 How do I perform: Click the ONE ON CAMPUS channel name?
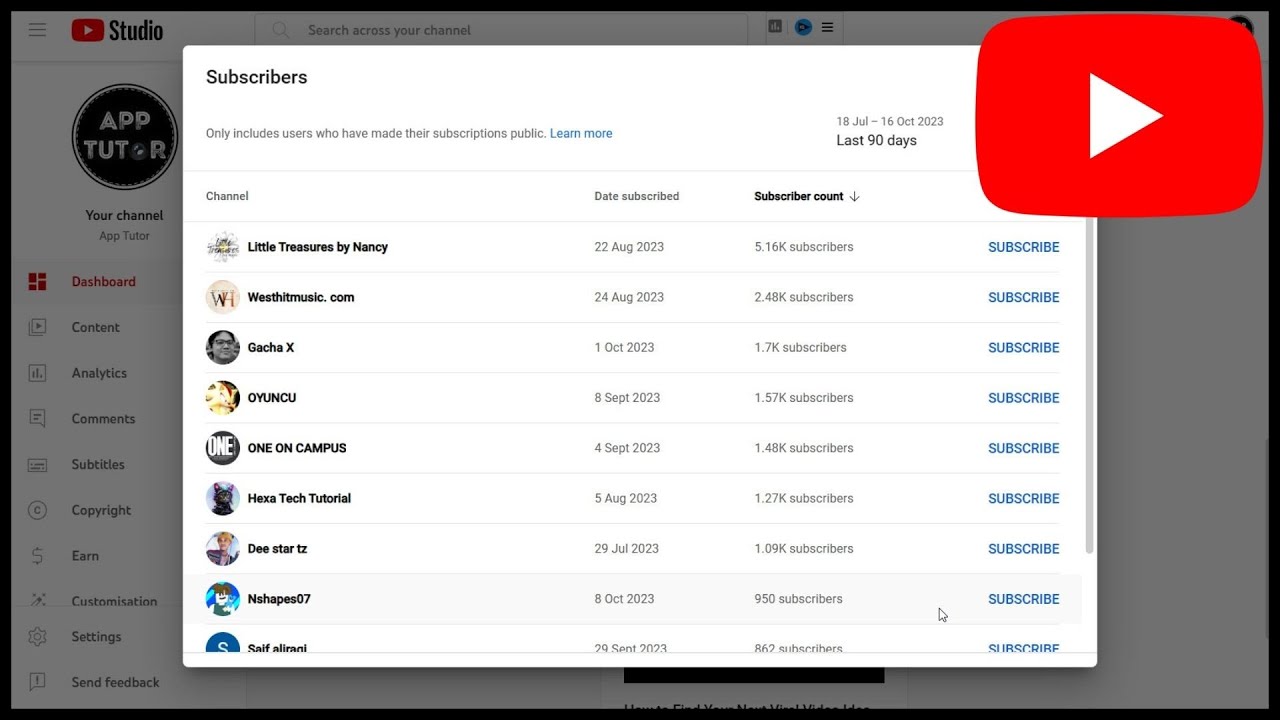[297, 448]
